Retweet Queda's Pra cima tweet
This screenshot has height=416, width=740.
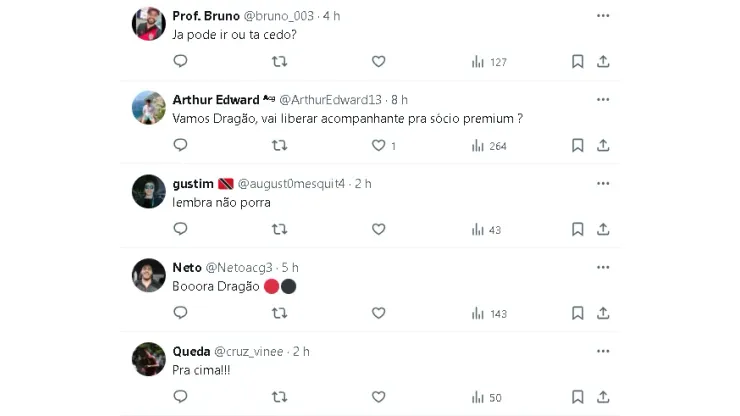point(280,398)
